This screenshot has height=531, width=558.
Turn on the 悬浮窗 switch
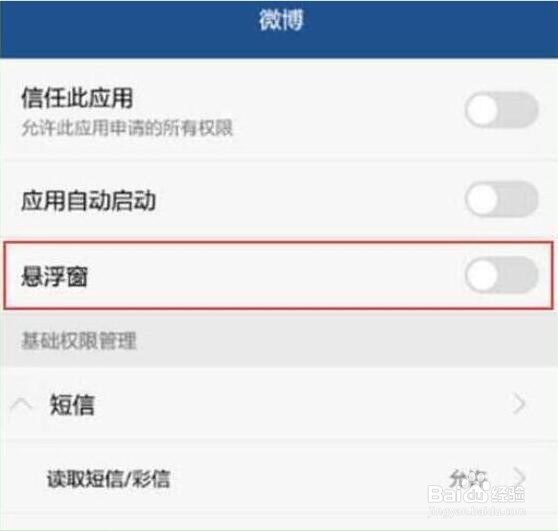coord(501,275)
